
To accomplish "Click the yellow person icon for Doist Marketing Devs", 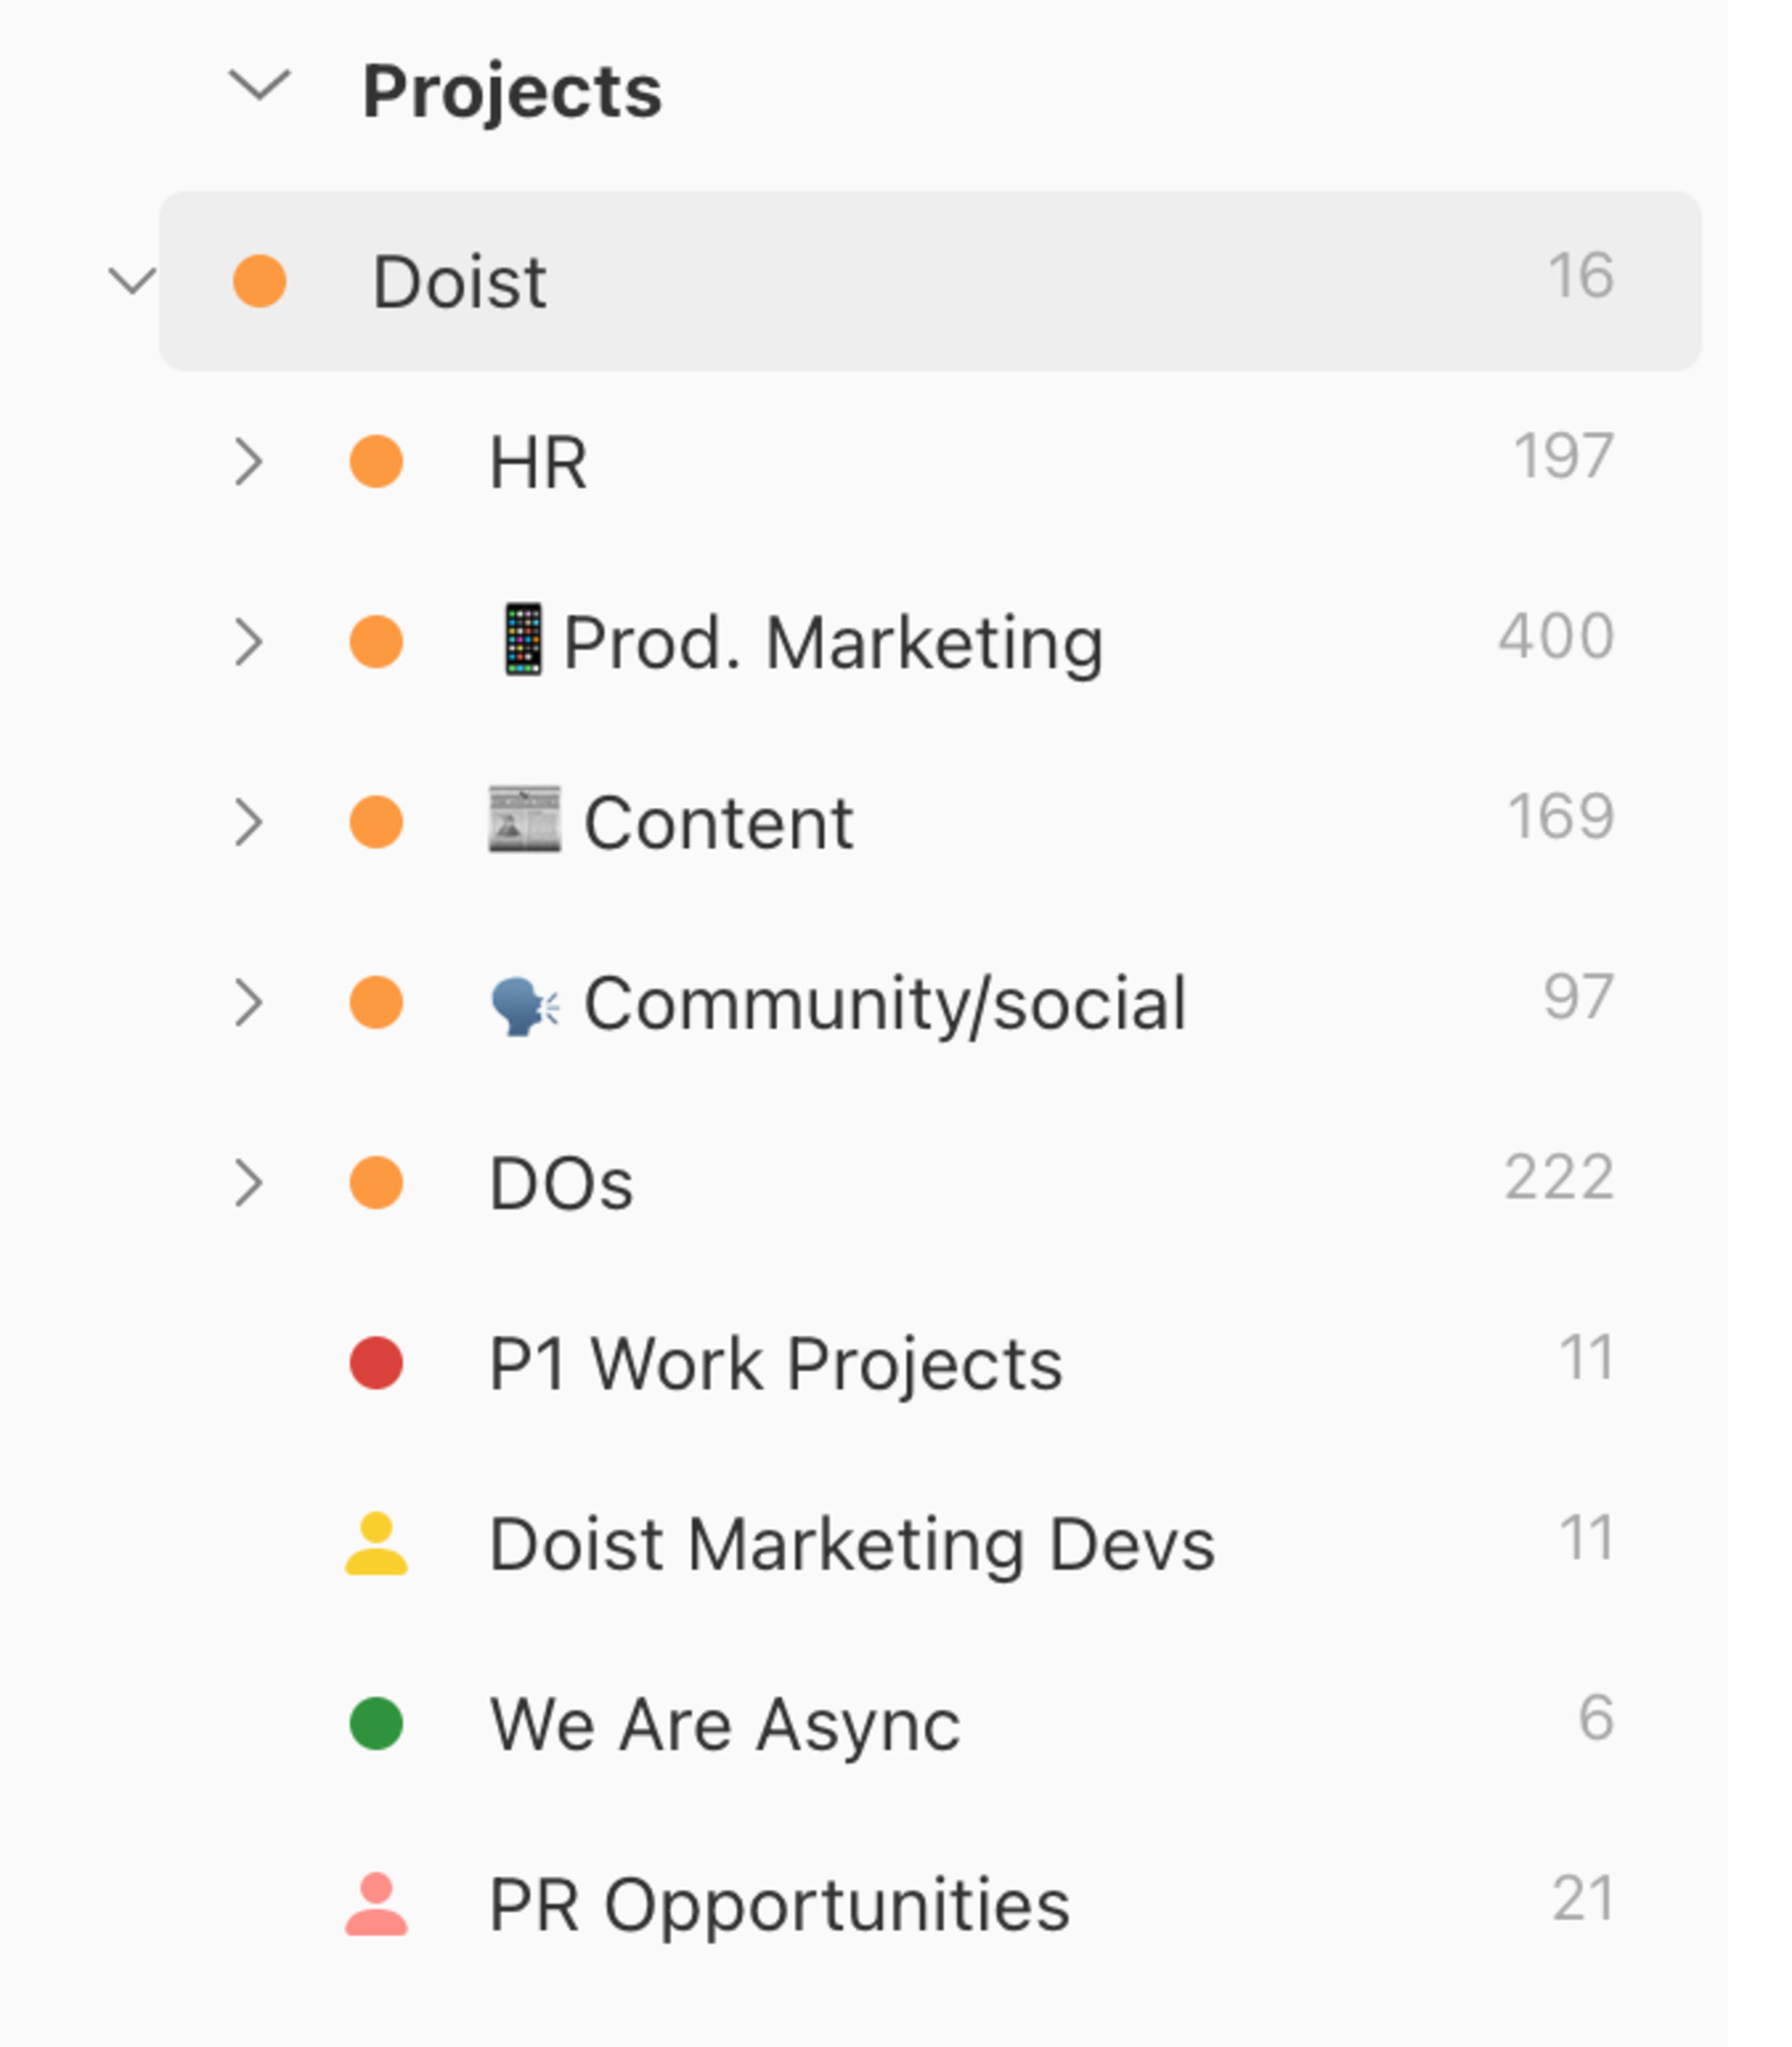I will pyautogui.click(x=376, y=1543).
